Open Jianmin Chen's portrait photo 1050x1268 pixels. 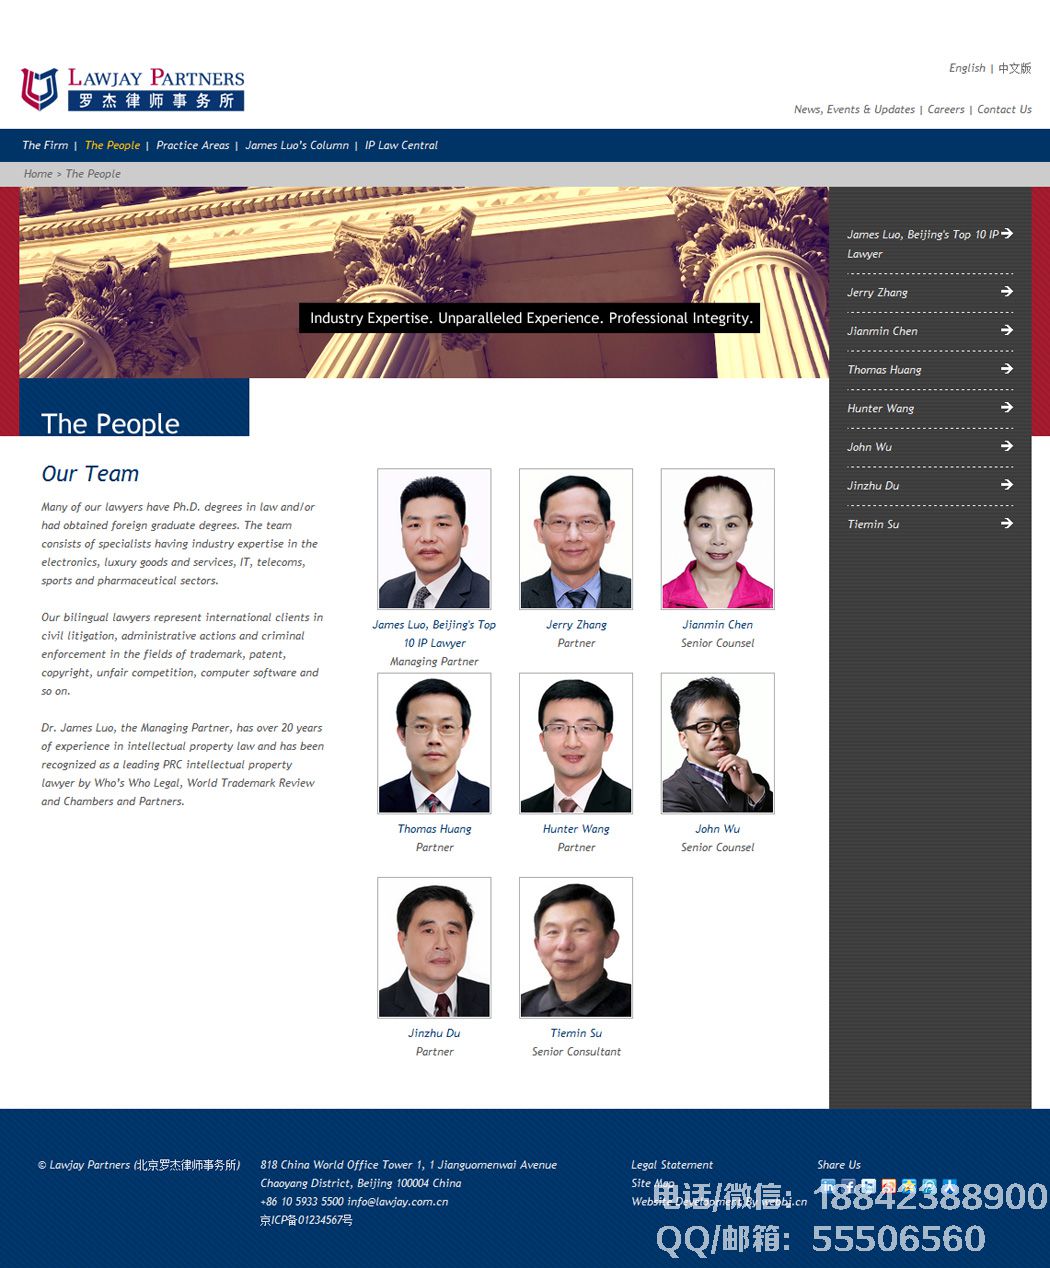718,539
